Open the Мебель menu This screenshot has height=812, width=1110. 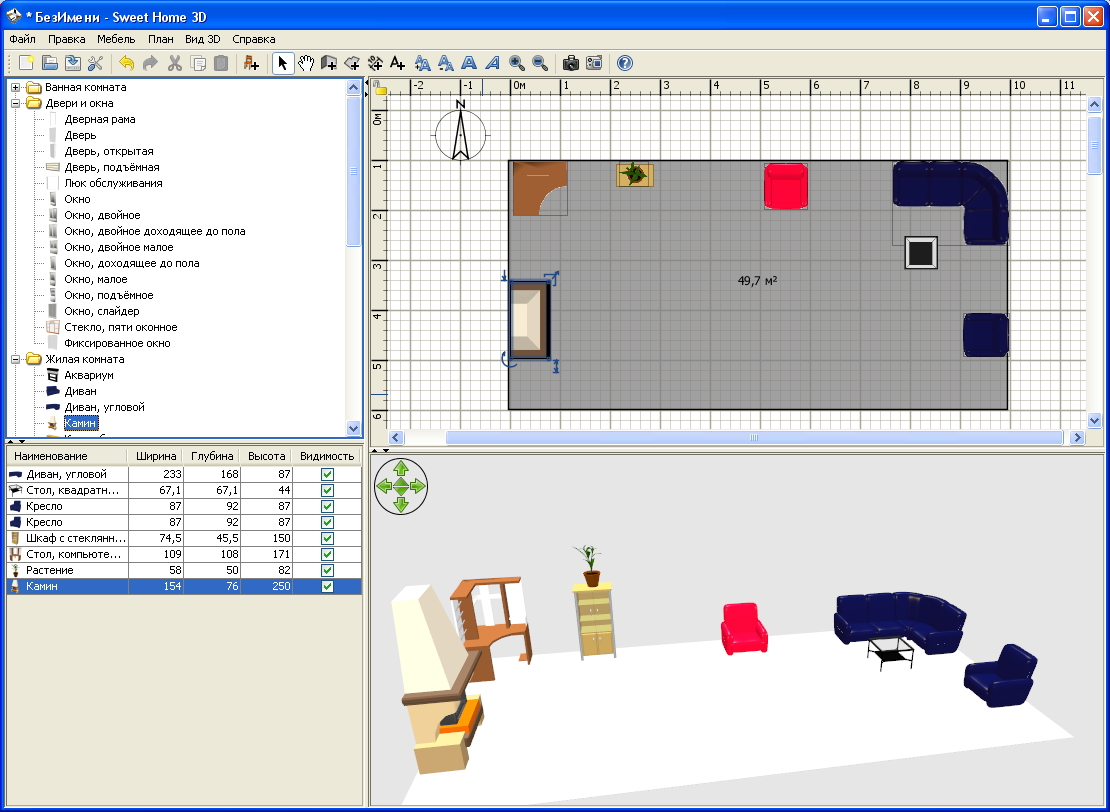coord(116,39)
